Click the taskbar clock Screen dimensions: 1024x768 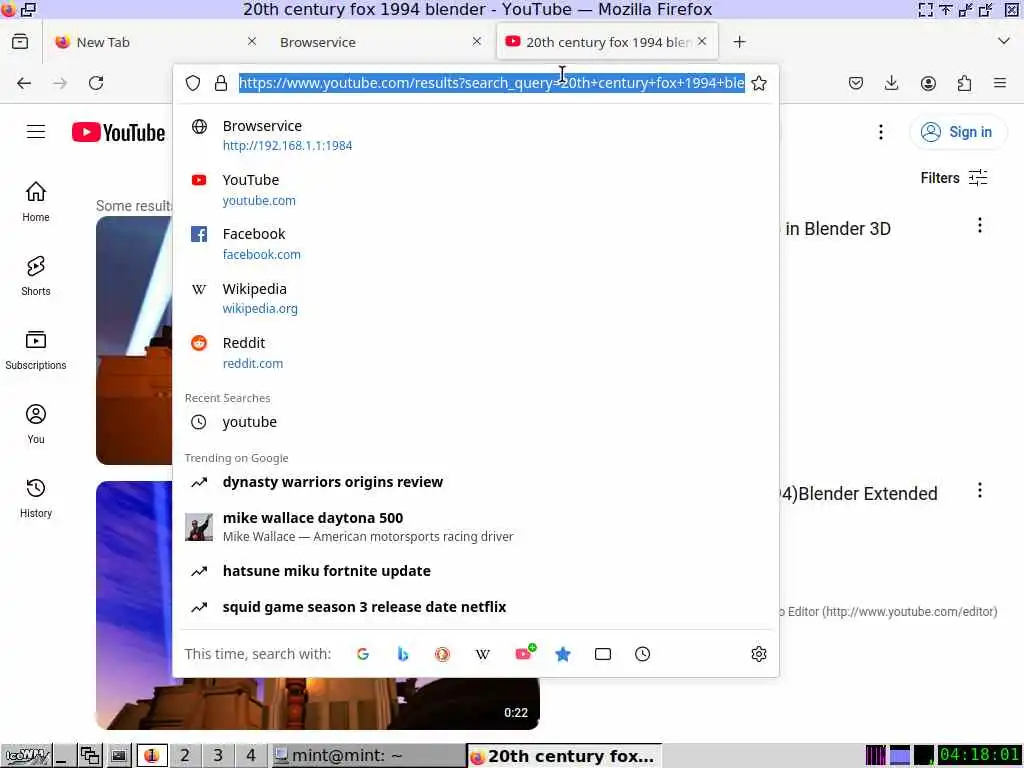click(x=980, y=755)
